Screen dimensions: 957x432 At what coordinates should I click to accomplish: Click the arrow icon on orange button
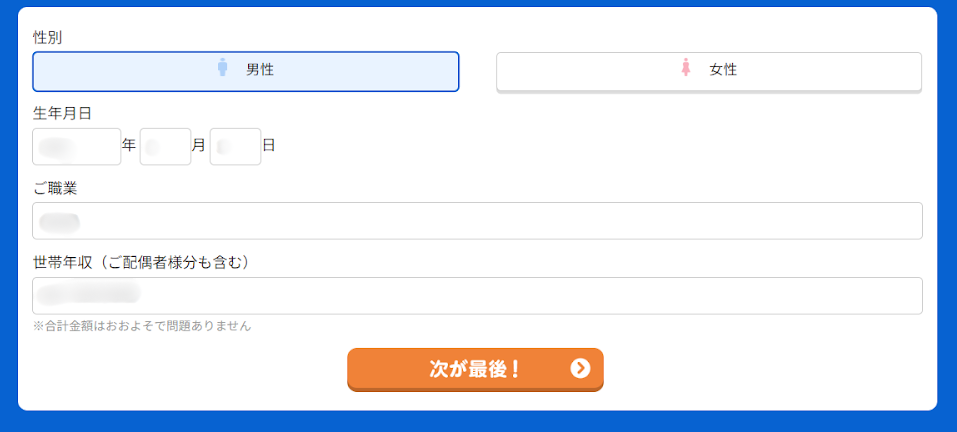click(x=580, y=369)
